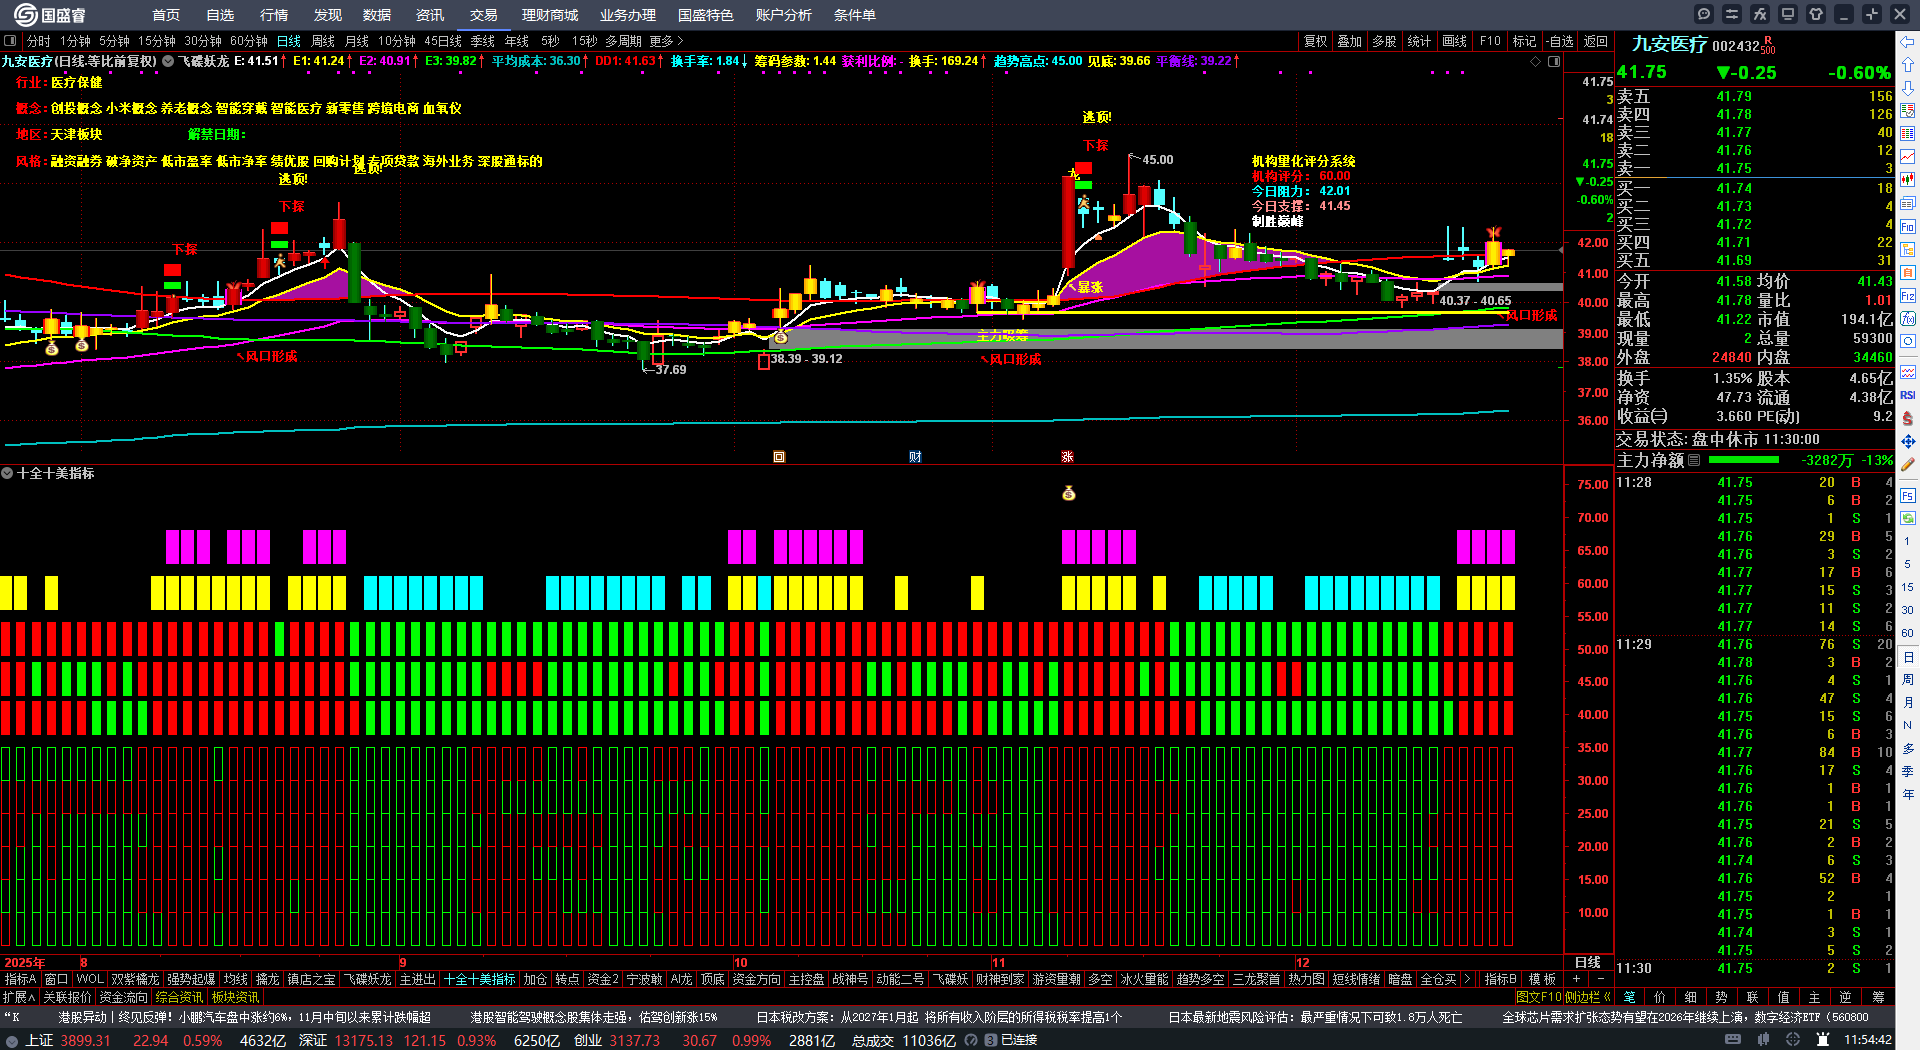The image size is (1920, 1050).
Task: Click the screen layout icon in title bar
Action: 1788,14
